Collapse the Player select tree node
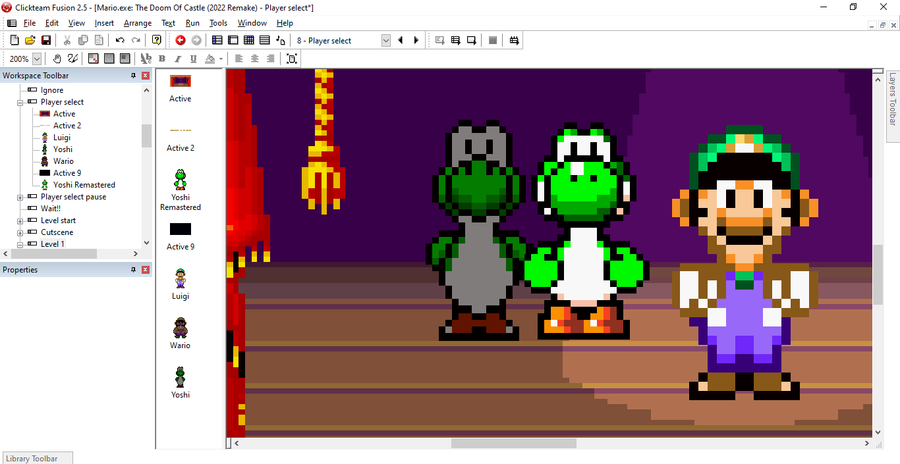This screenshot has width=900, height=464. (20, 102)
